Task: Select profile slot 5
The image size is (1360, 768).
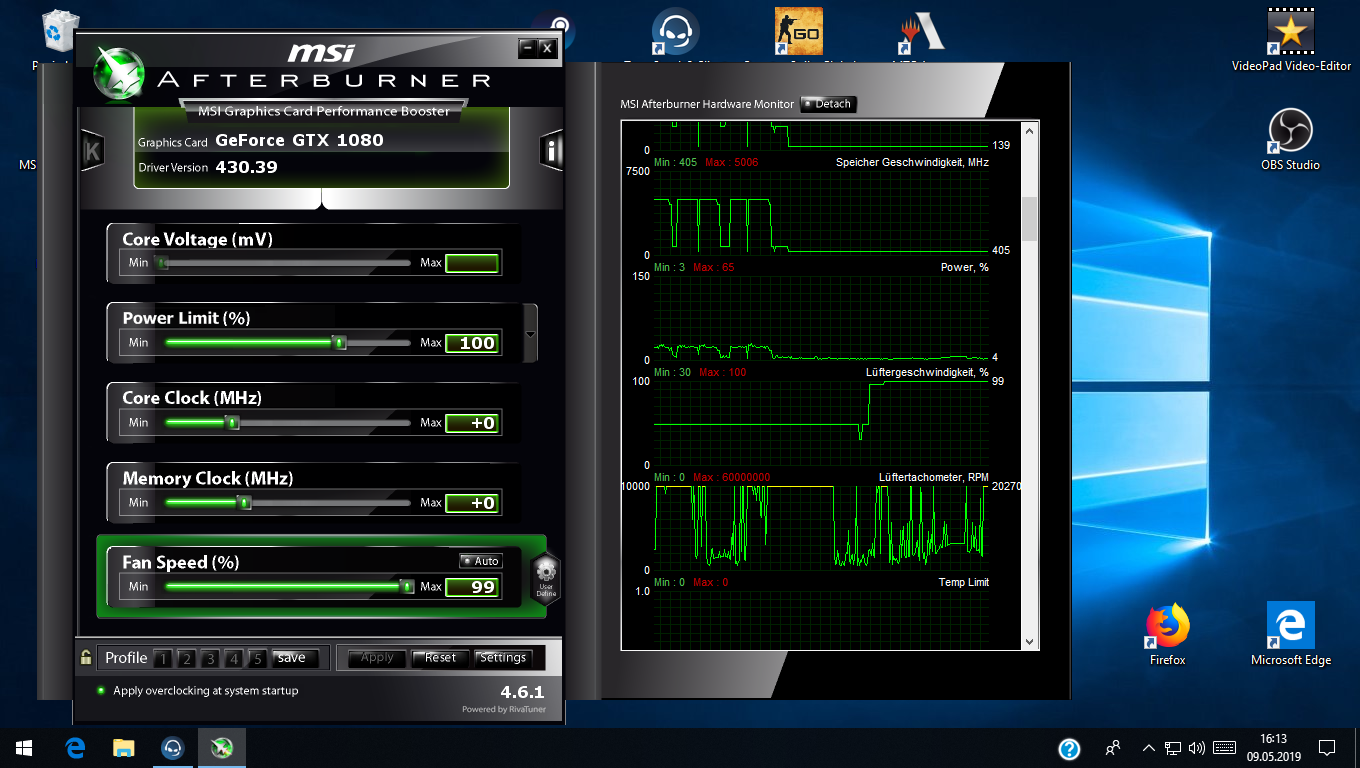Action: point(257,658)
